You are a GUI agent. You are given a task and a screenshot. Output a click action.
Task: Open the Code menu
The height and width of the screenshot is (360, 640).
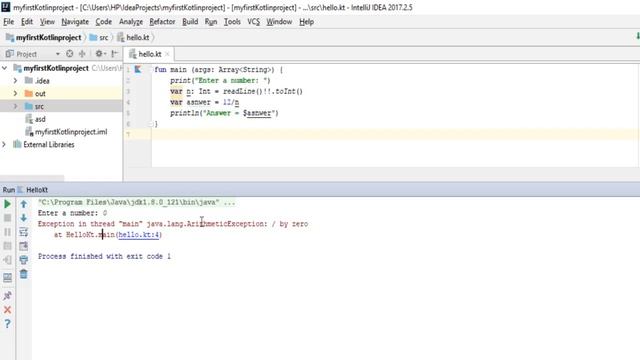tap(103, 22)
